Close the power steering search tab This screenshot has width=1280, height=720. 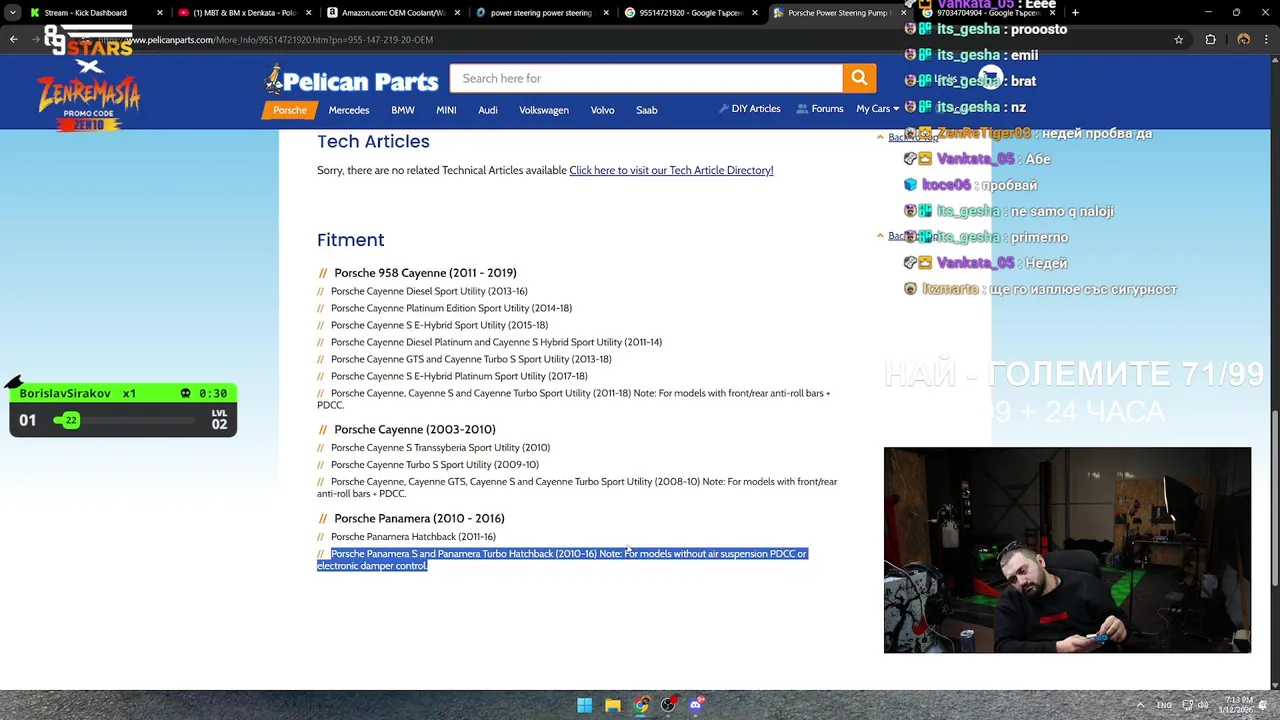pyautogui.click(x=605, y=13)
